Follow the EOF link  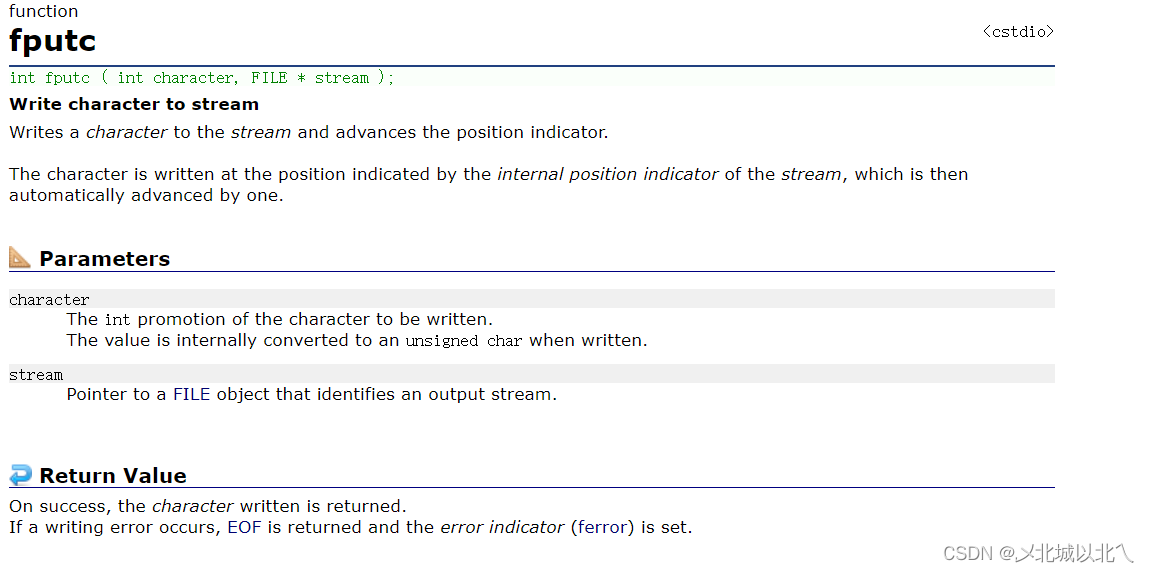pos(244,527)
